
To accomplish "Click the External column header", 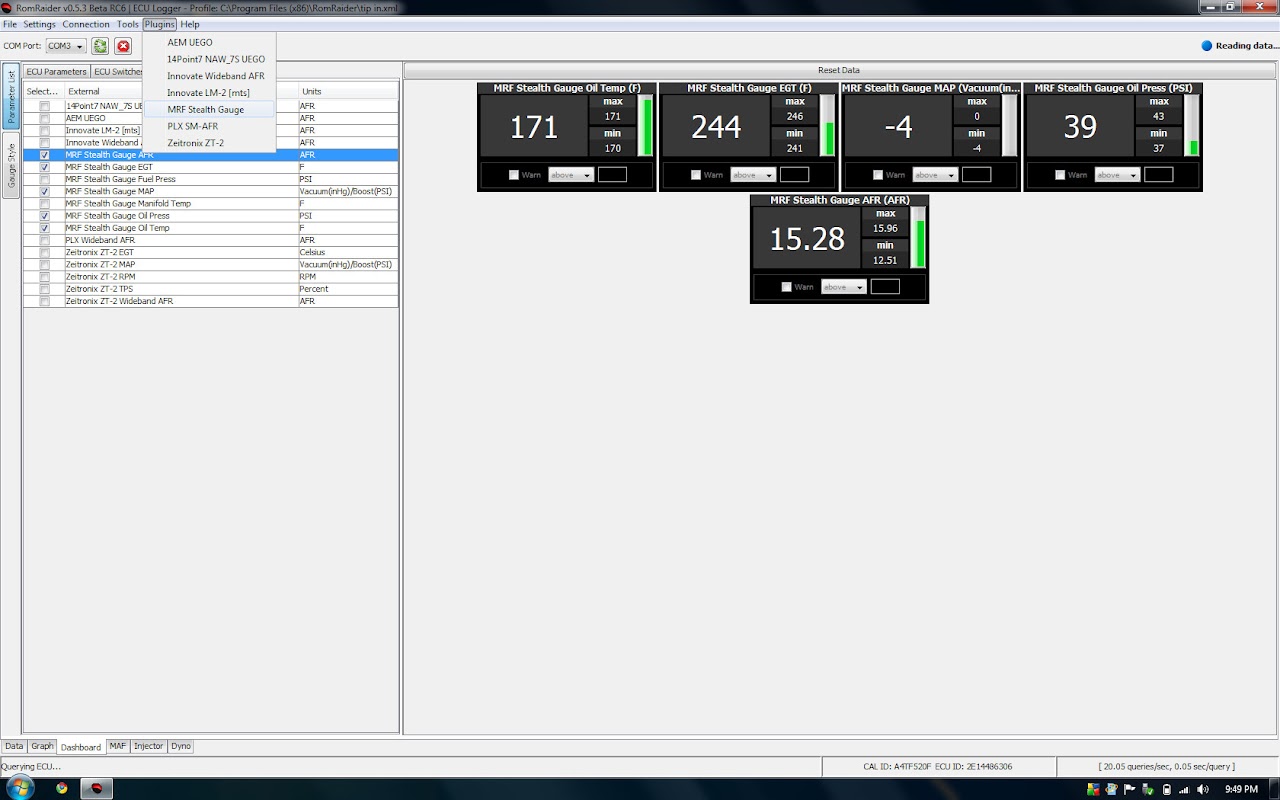I will [180, 91].
